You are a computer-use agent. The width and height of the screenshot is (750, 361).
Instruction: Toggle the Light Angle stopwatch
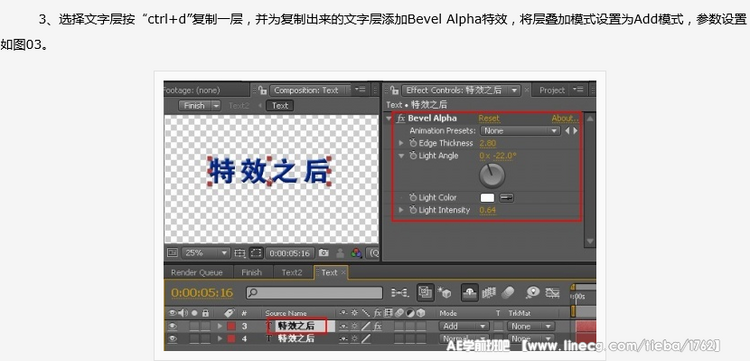click(x=413, y=156)
